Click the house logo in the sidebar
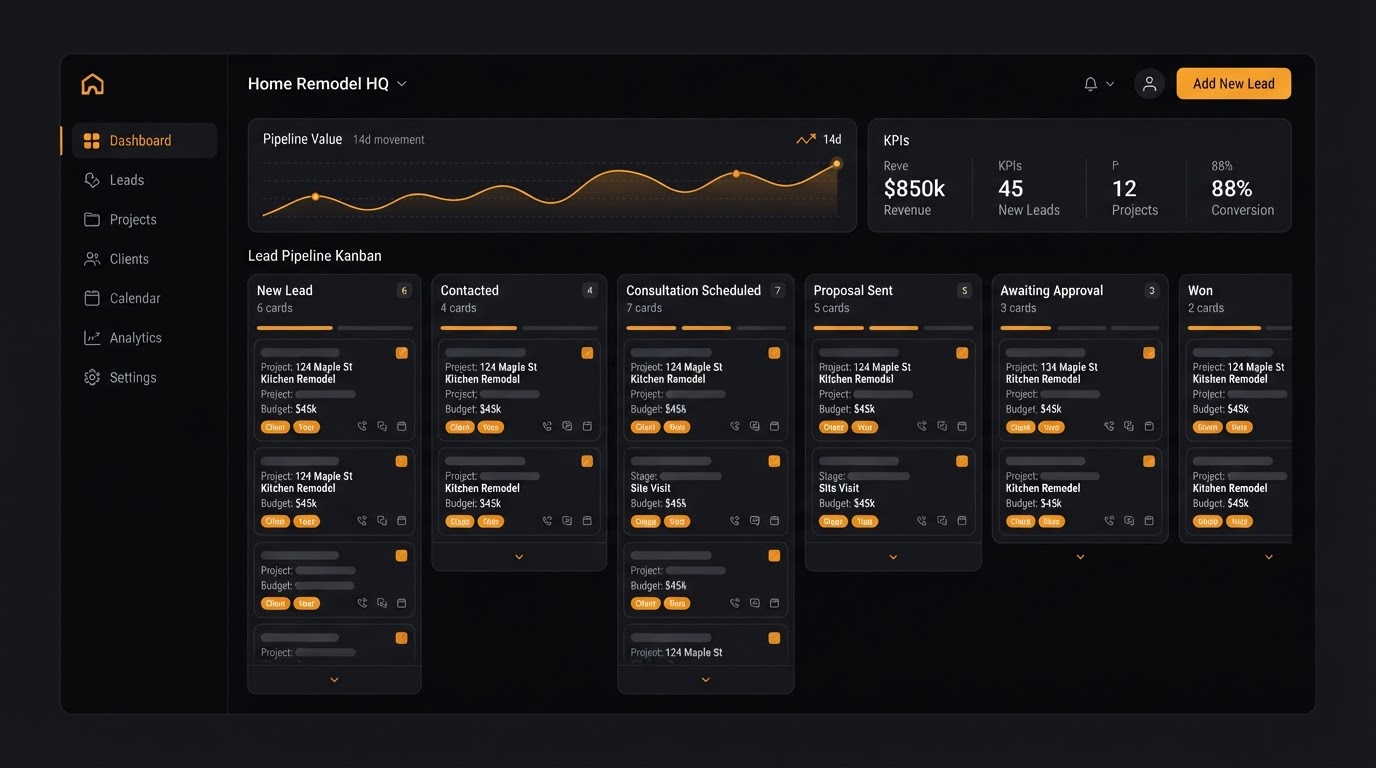The width and height of the screenshot is (1376, 768). [92, 84]
